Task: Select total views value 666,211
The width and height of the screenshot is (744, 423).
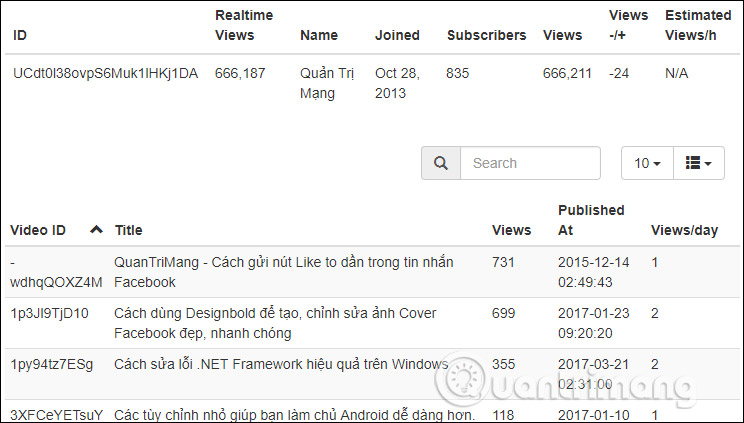Action: 567,74
